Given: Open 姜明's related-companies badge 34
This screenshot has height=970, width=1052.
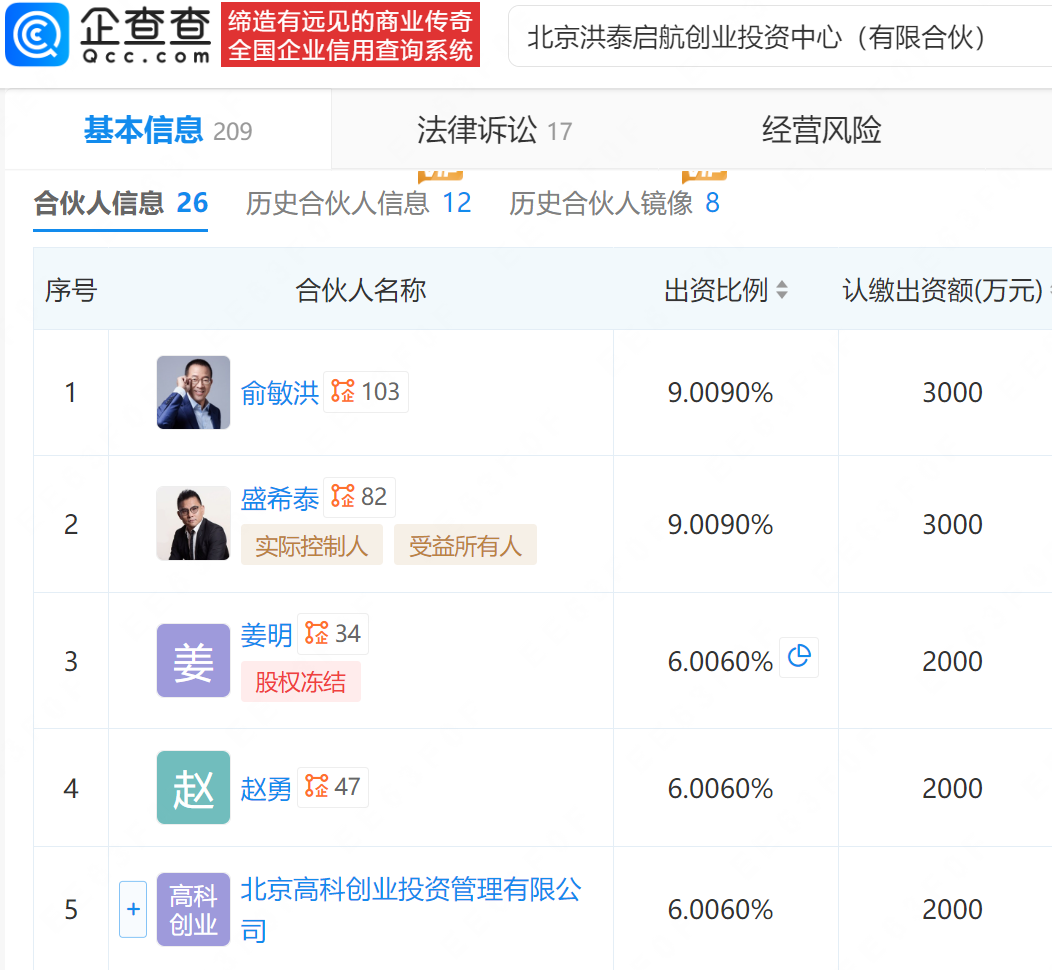Looking at the screenshot, I should (x=333, y=634).
